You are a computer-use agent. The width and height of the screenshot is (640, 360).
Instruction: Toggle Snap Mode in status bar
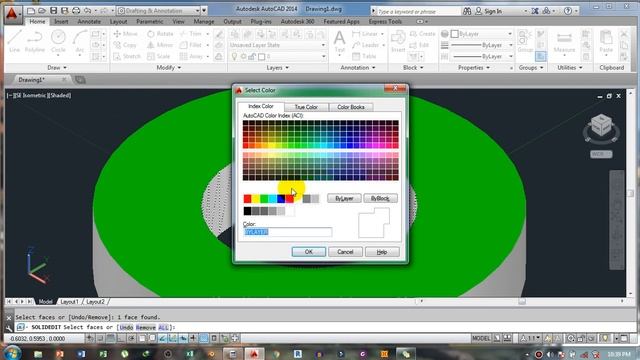100,338
